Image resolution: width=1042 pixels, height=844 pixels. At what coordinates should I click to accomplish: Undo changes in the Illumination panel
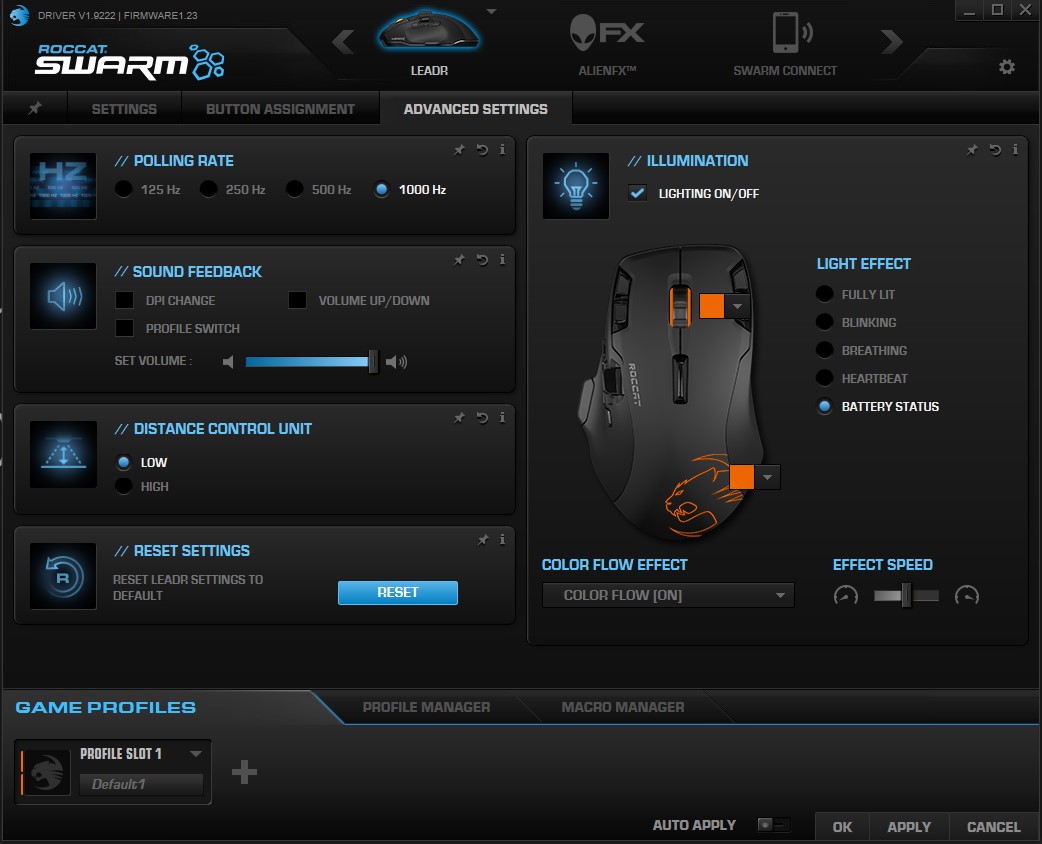coord(995,150)
